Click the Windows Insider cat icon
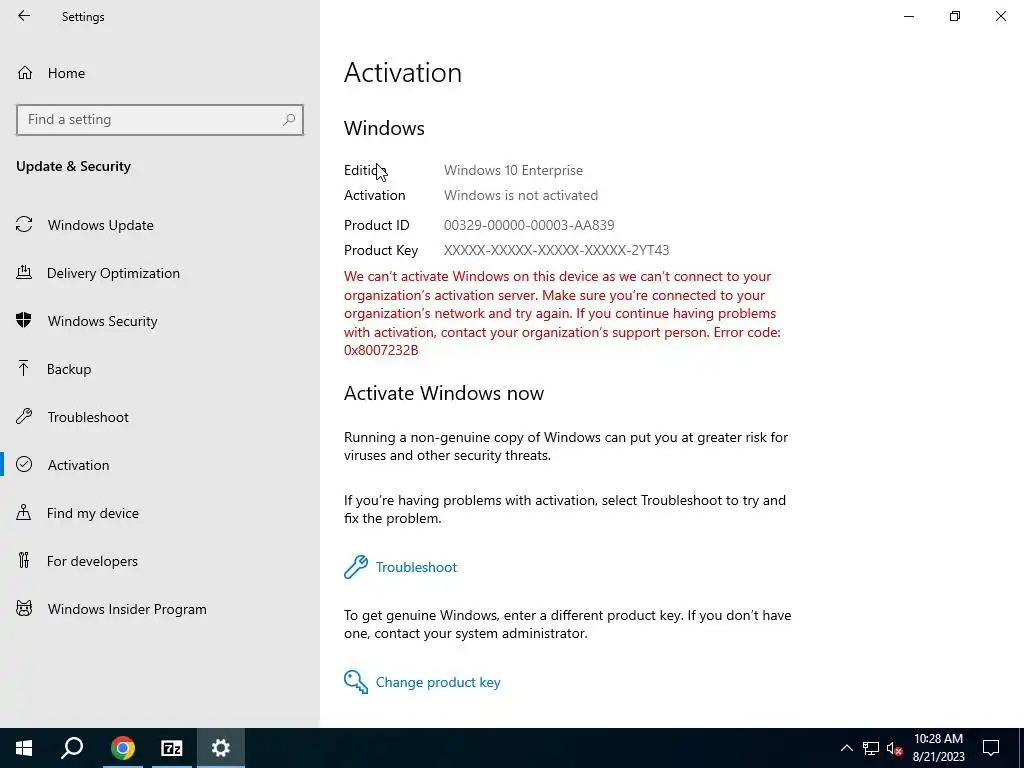 24,609
